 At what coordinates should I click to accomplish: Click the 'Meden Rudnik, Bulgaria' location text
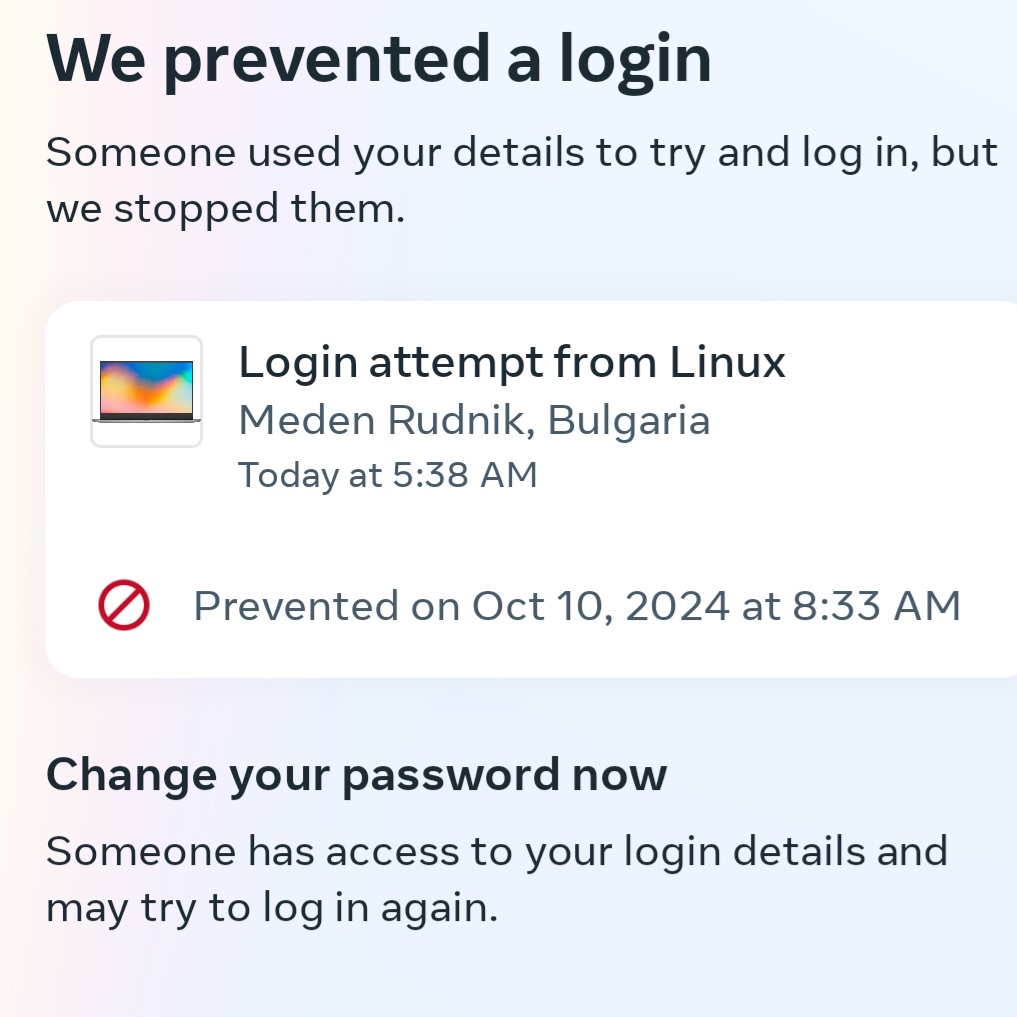click(475, 420)
